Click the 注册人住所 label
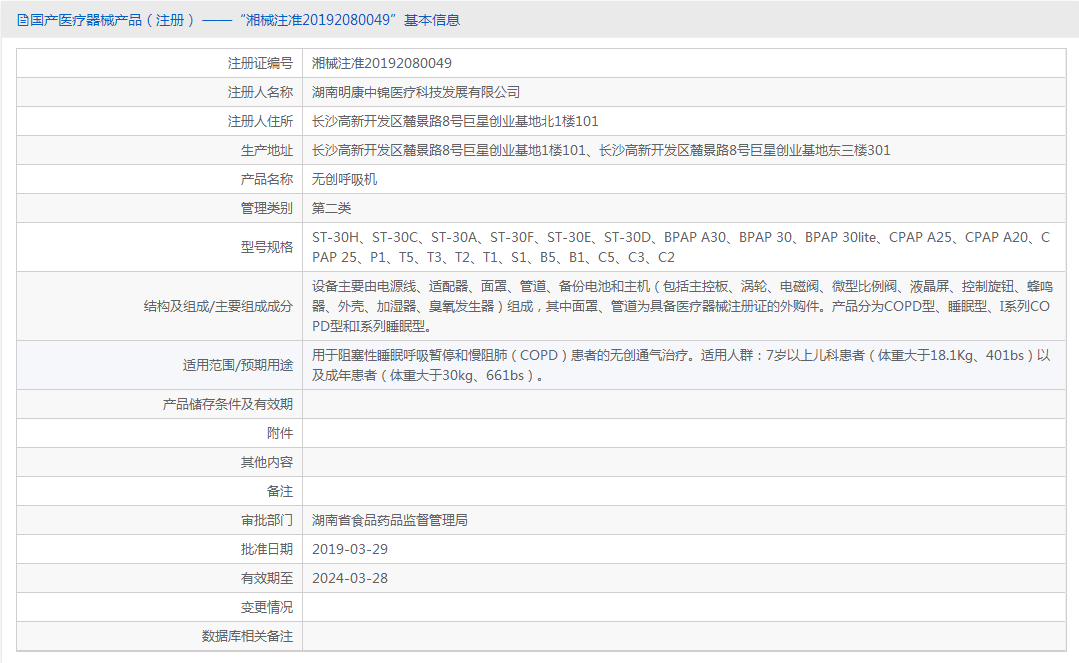1079x663 pixels. 260,121
